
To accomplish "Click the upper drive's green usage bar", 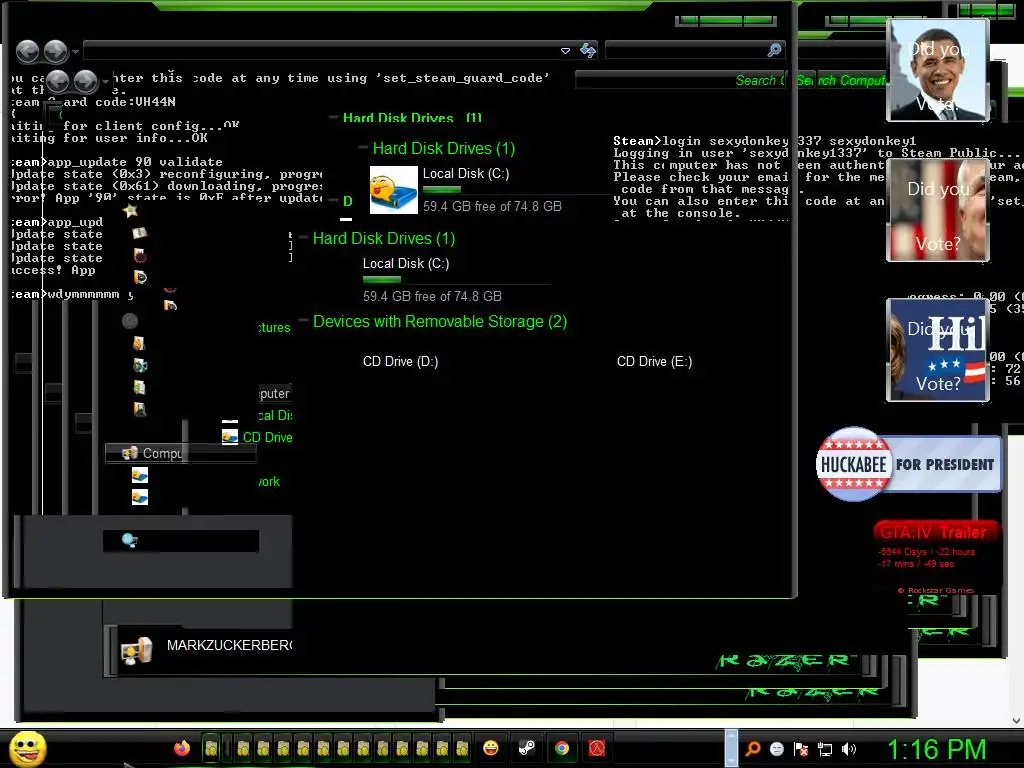I will 442,190.
